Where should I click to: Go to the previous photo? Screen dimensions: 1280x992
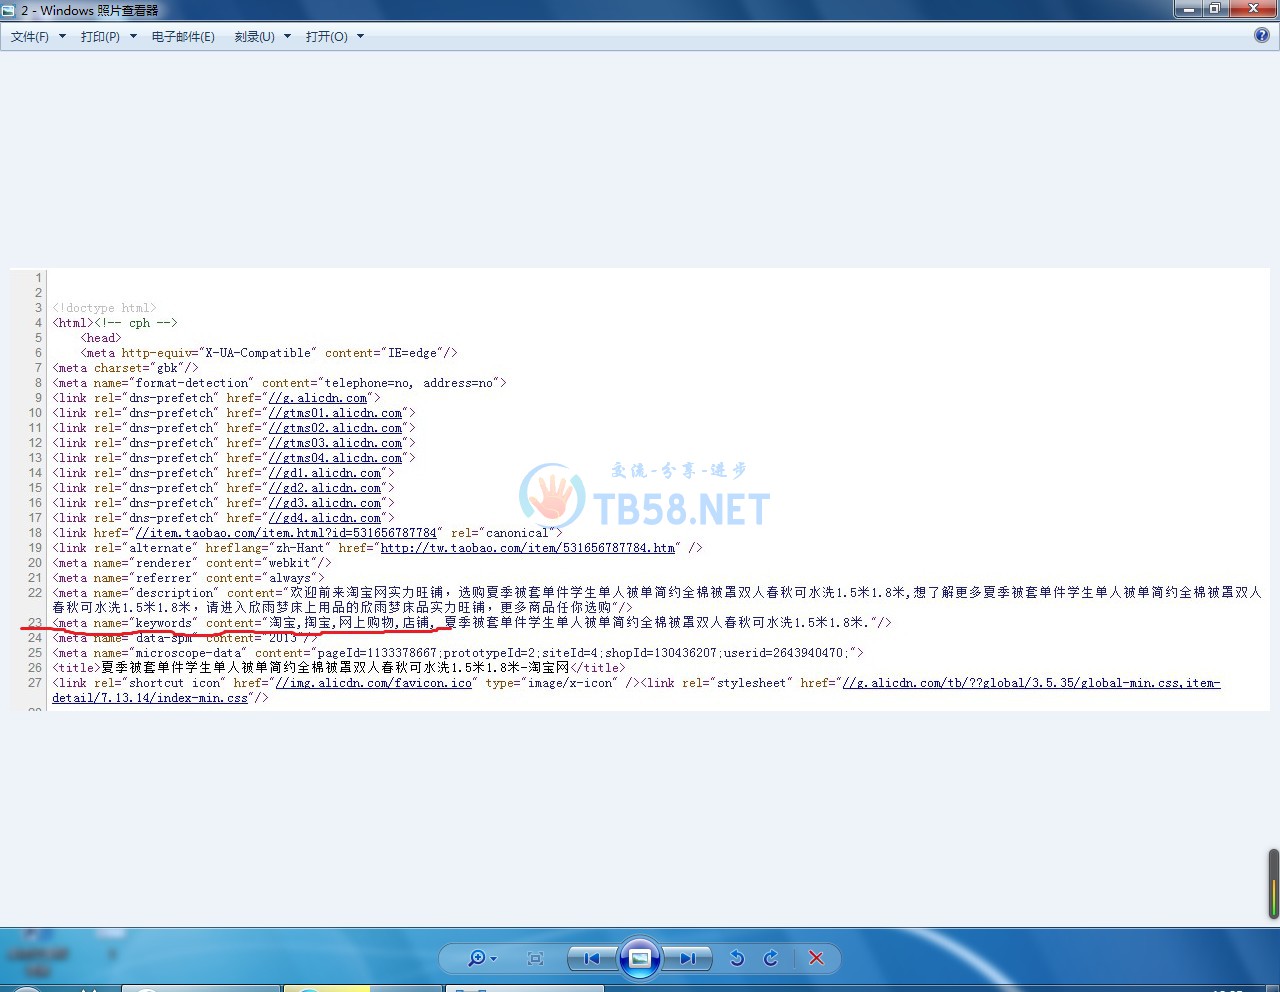pyautogui.click(x=591, y=958)
